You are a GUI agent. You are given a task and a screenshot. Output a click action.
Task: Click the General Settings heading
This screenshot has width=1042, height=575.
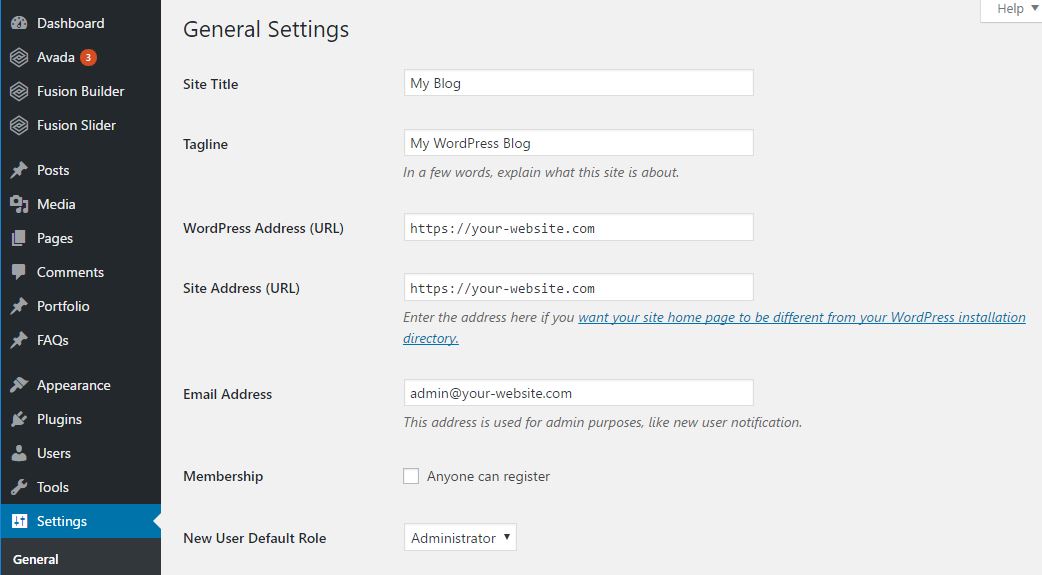[x=266, y=29]
